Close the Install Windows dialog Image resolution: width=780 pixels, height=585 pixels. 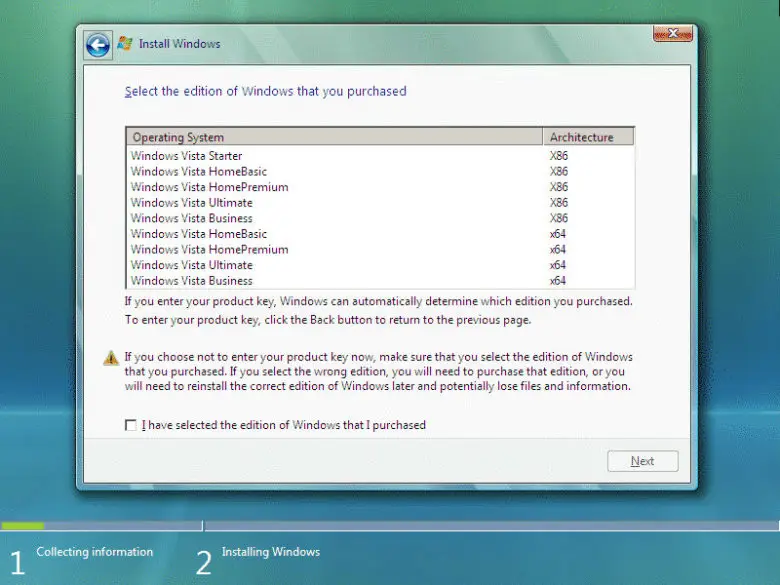[674, 34]
